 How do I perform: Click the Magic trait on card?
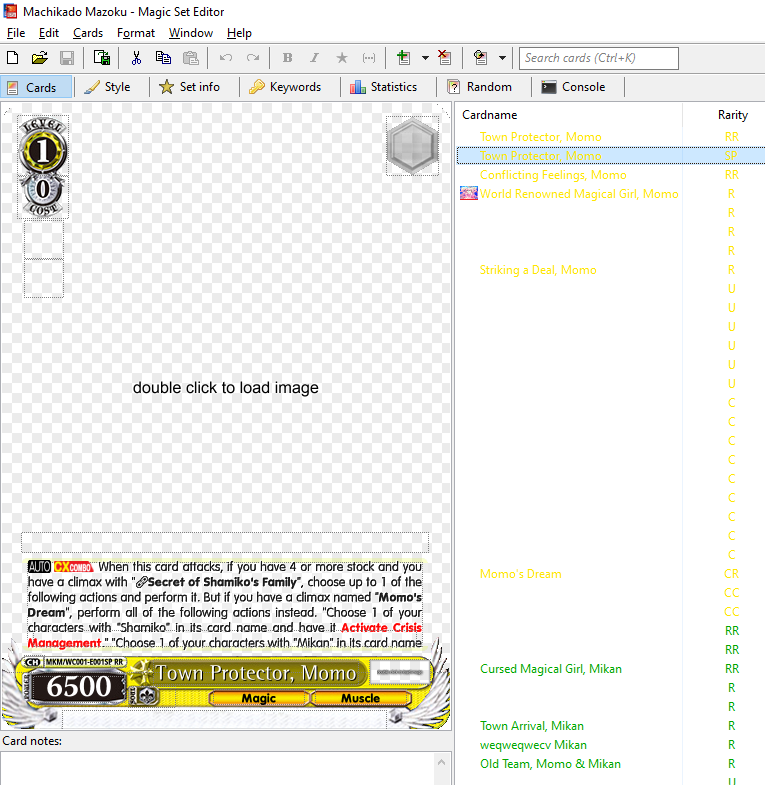click(258, 698)
